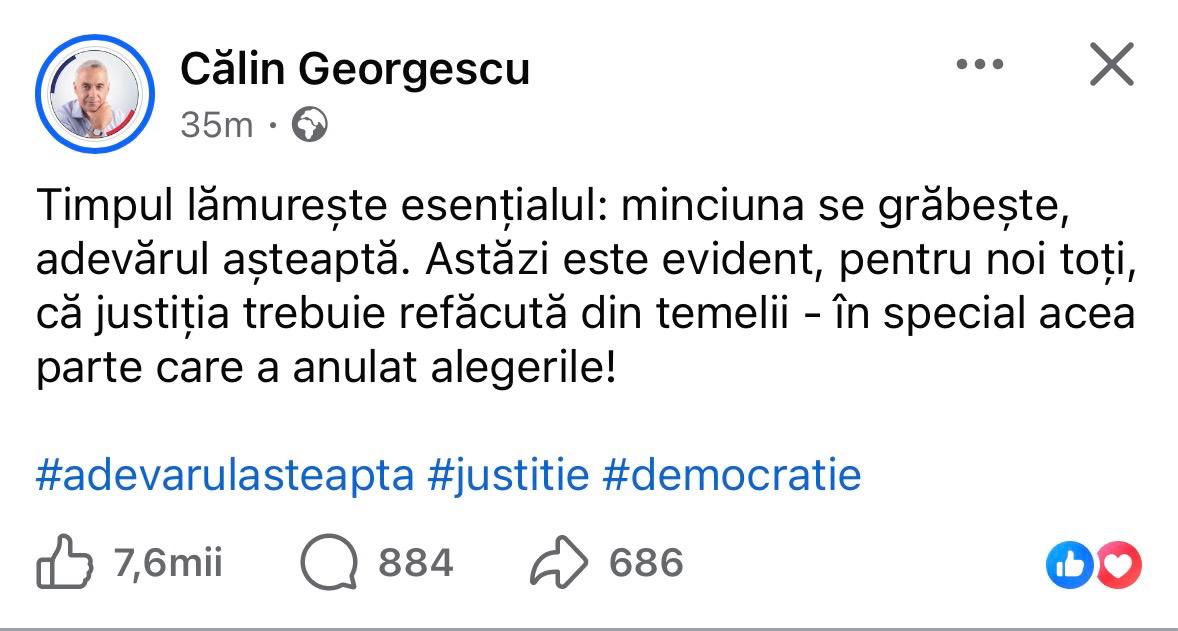This screenshot has width=1178, height=631.
Task: Open the #adevarulasteapta hashtag
Action: tap(224, 475)
